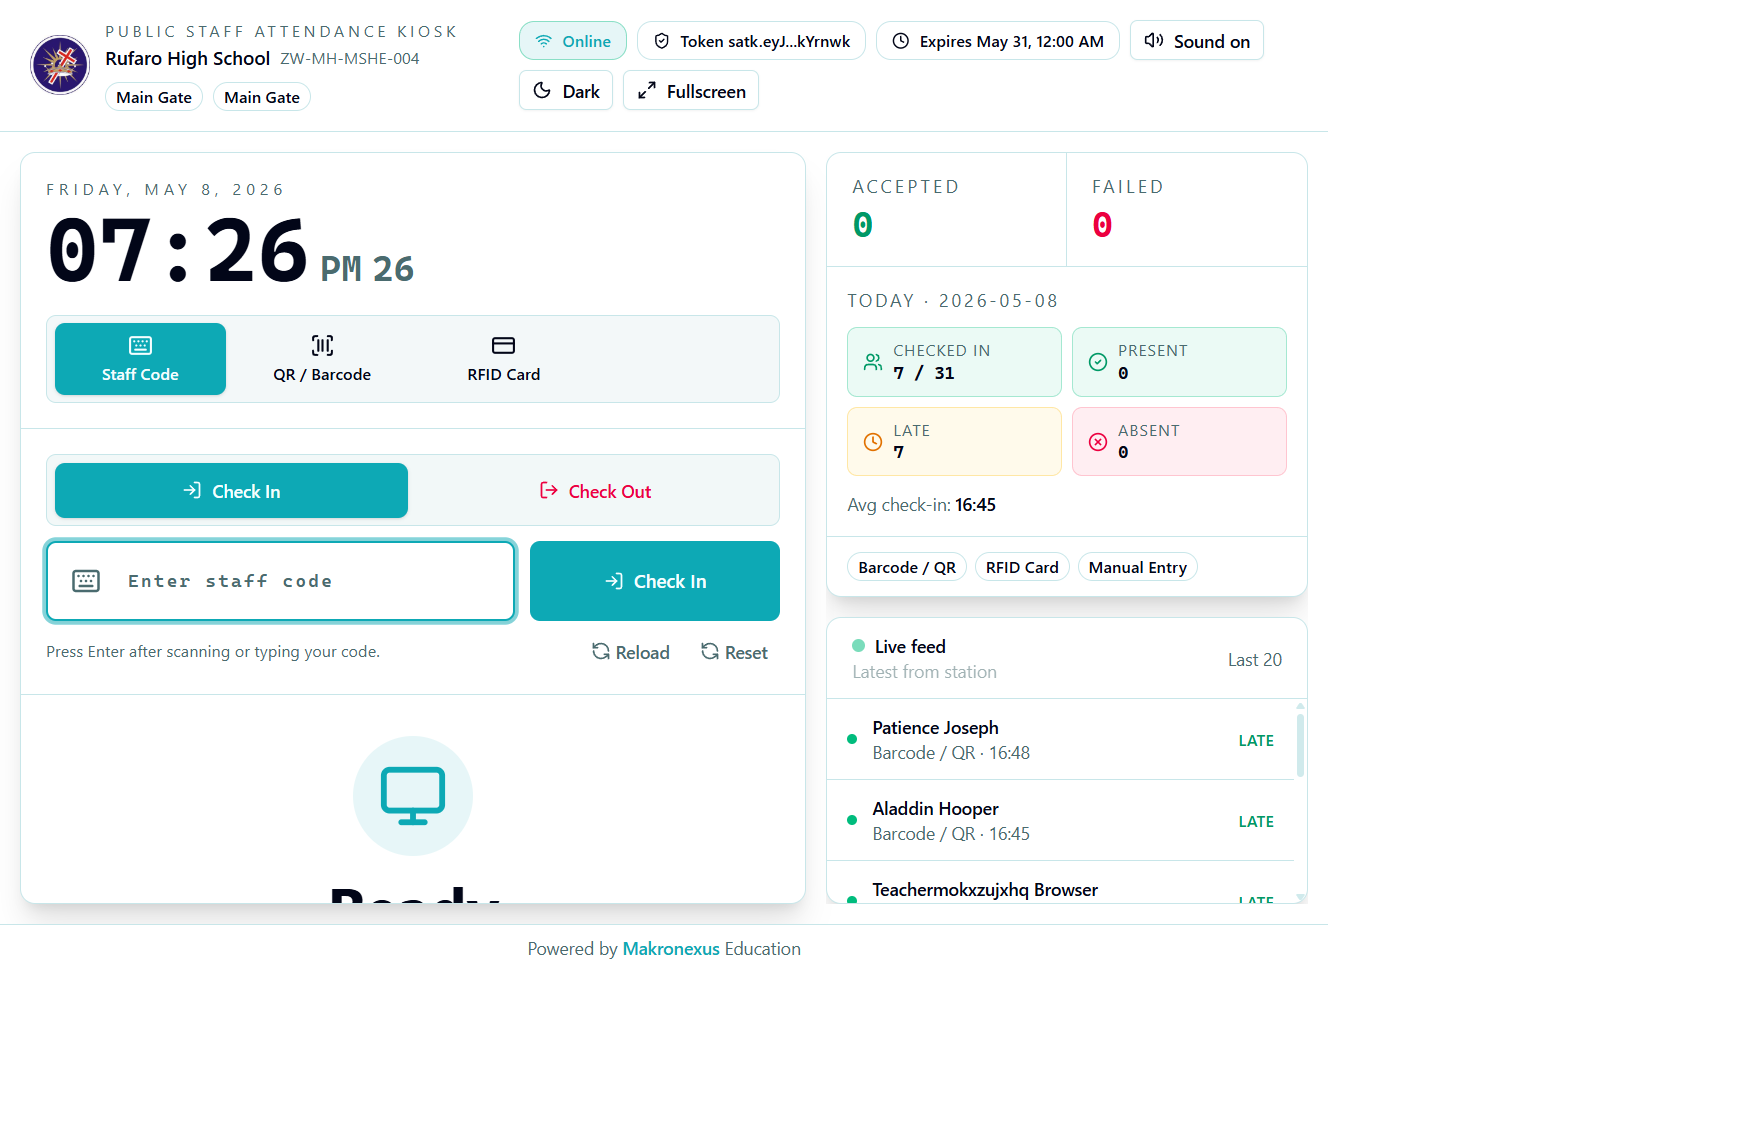Image resolution: width=1750 pixels, height=1125 pixels.
Task: Switch to Dark mode
Action: coord(566,91)
